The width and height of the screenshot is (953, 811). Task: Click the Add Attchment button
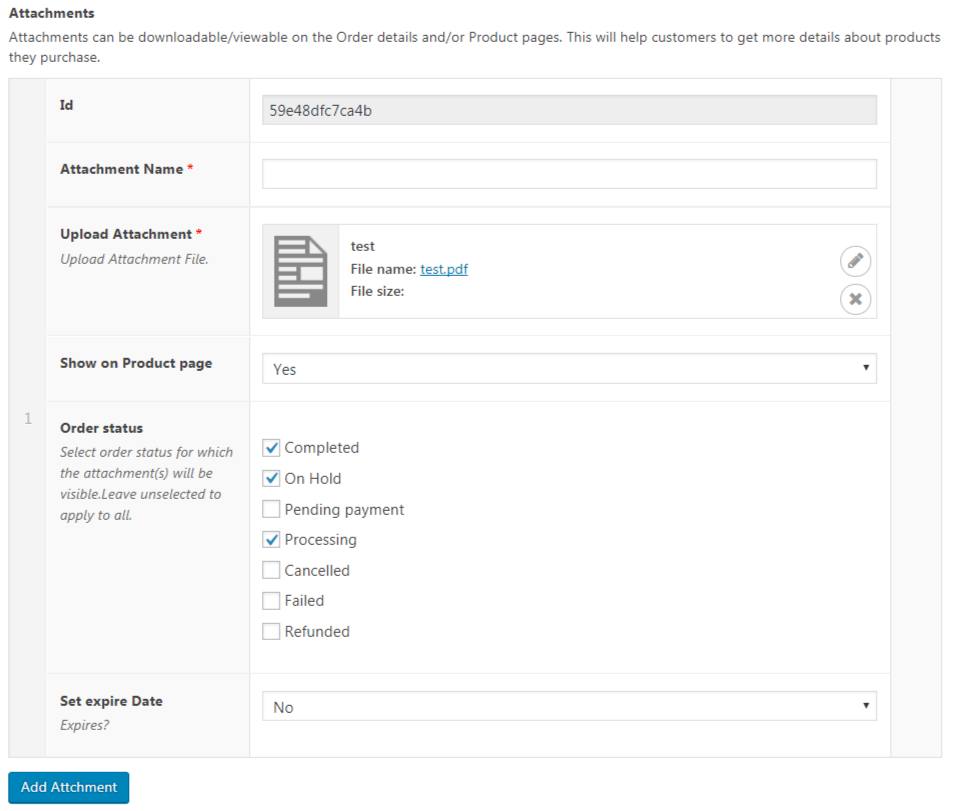(x=69, y=787)
